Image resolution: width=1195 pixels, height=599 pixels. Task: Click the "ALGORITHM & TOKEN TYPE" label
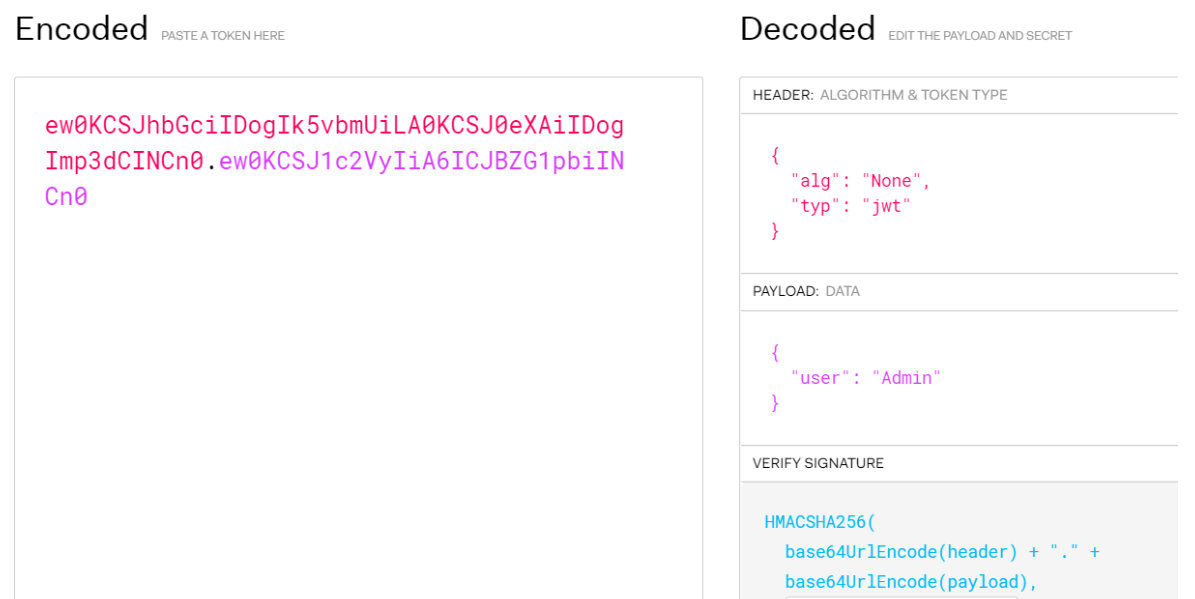coord(913,95)
